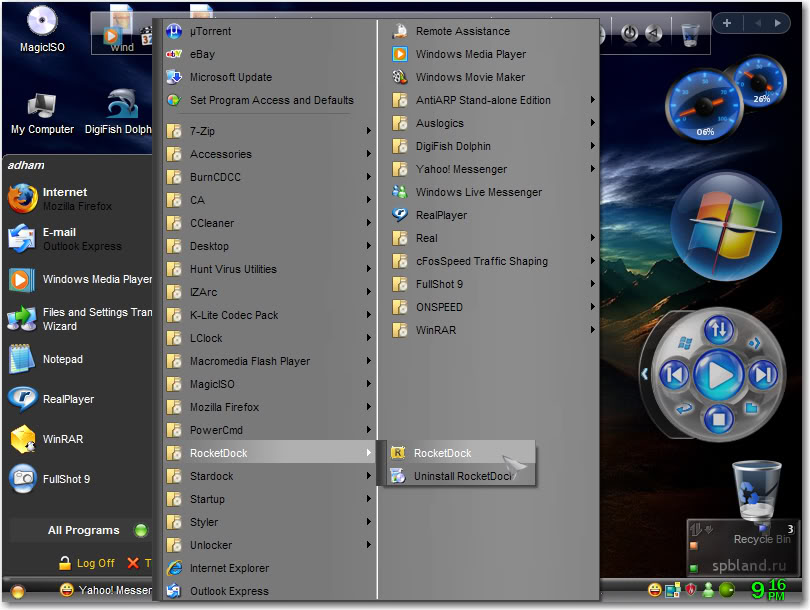Open Yahoo! Messenger taskbar button
Image resolution: width=810 pixels, height=610 pixels.
click(105, 590)
